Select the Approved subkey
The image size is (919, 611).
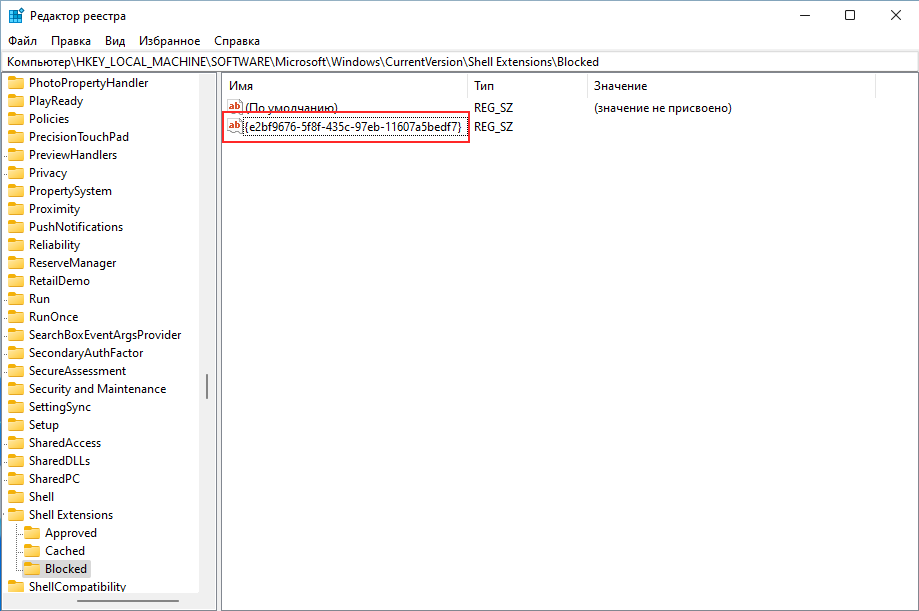coord(71,533)
